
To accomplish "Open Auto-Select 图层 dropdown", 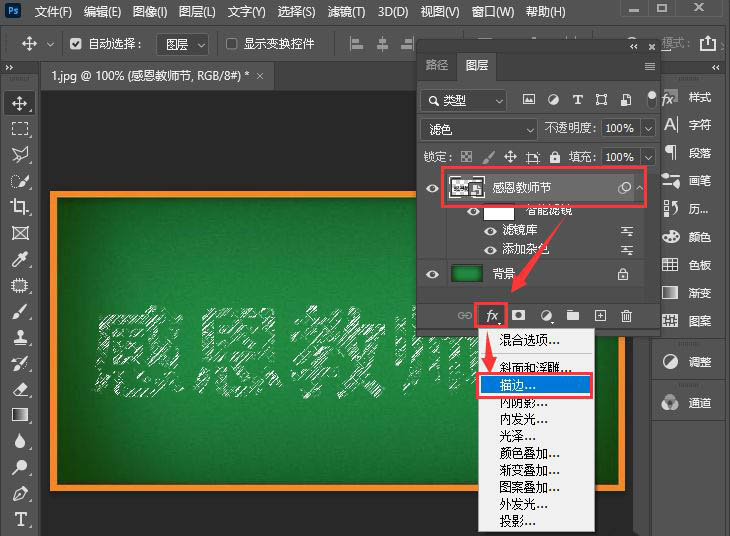I will 182,44.
